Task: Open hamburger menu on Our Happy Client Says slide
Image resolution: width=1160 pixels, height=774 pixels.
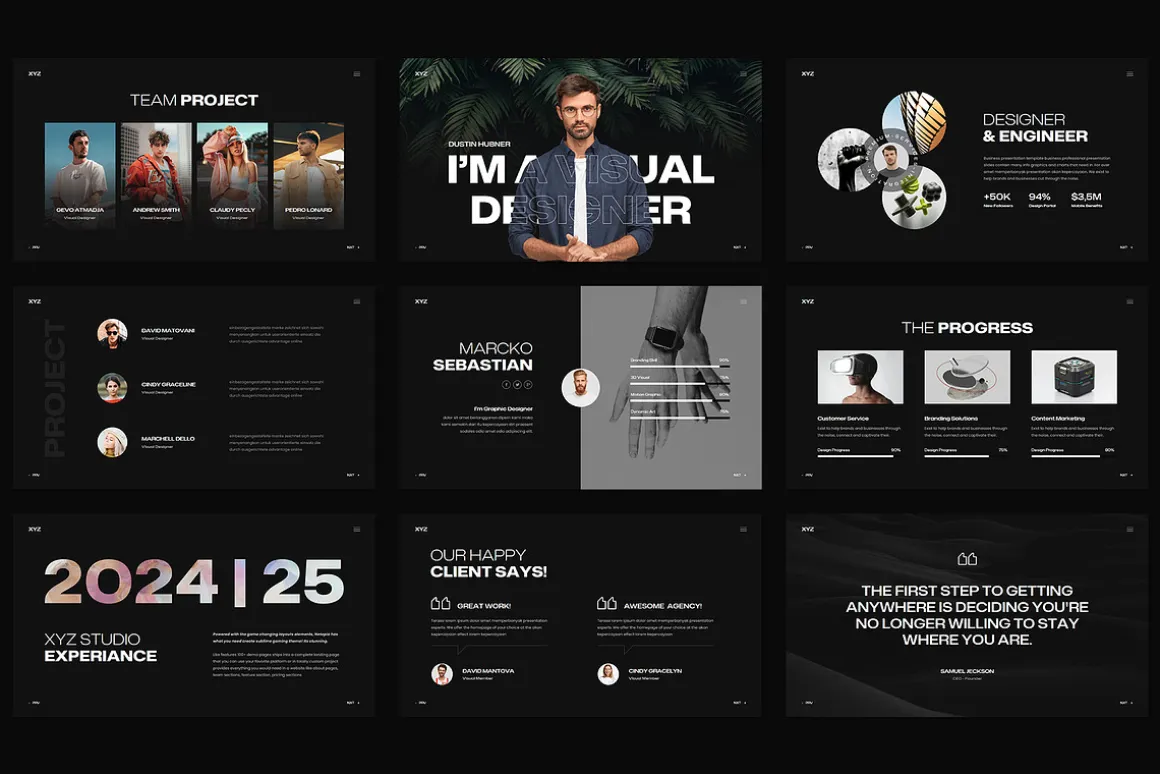Action: tap(743, 529)
